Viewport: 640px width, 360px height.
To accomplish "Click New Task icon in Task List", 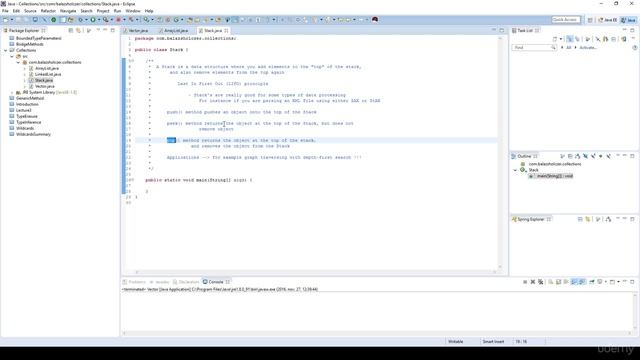I will (555, 39).
